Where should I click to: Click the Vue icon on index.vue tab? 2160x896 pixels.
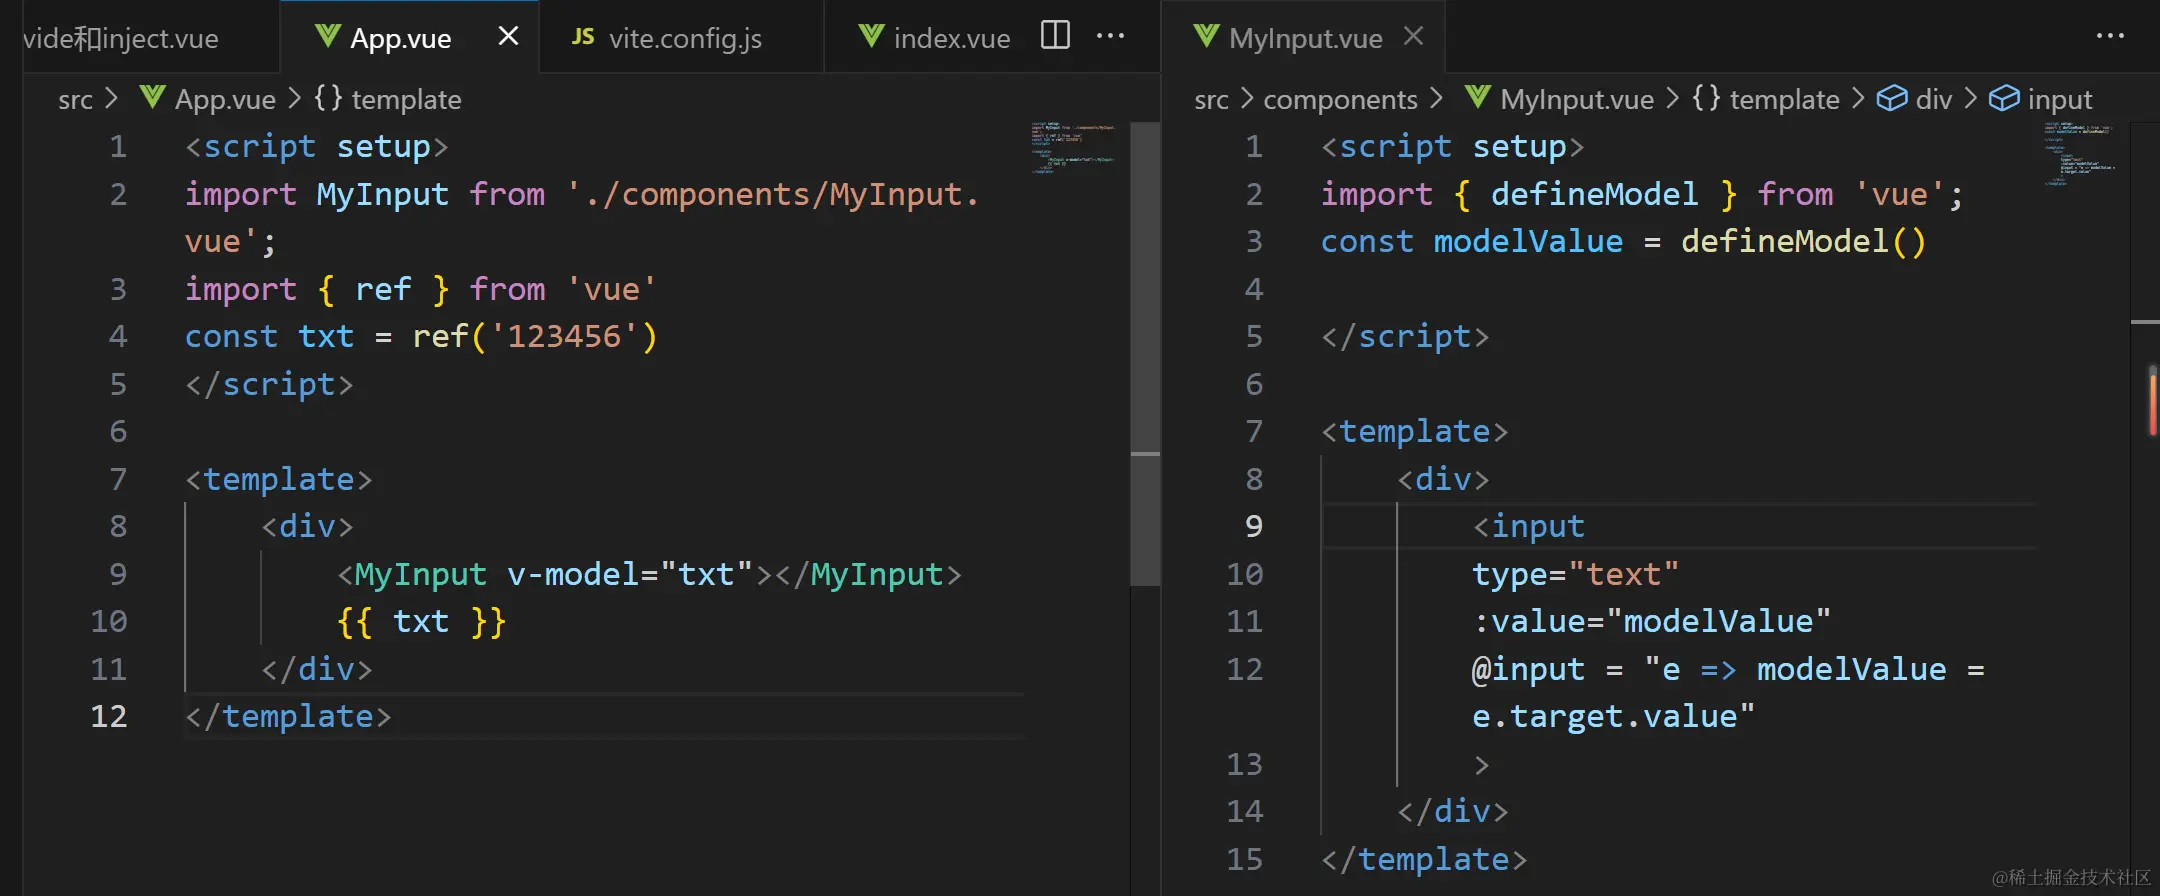(x=871, y=36)
